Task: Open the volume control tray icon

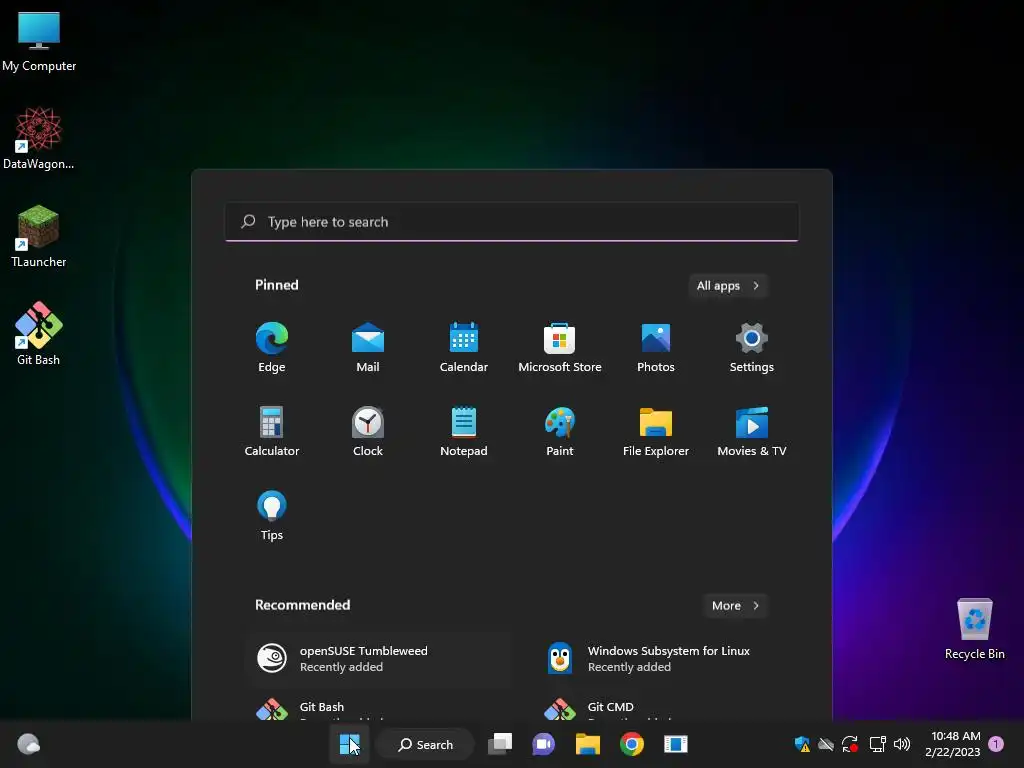Action: tap(902, 744)
